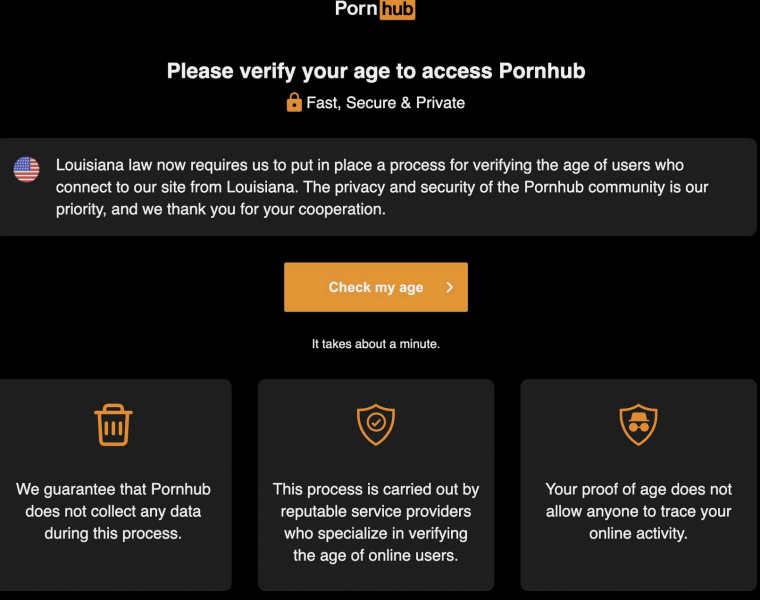
Task: Click the United States flag icon
Action: click(x=27, y=169)
